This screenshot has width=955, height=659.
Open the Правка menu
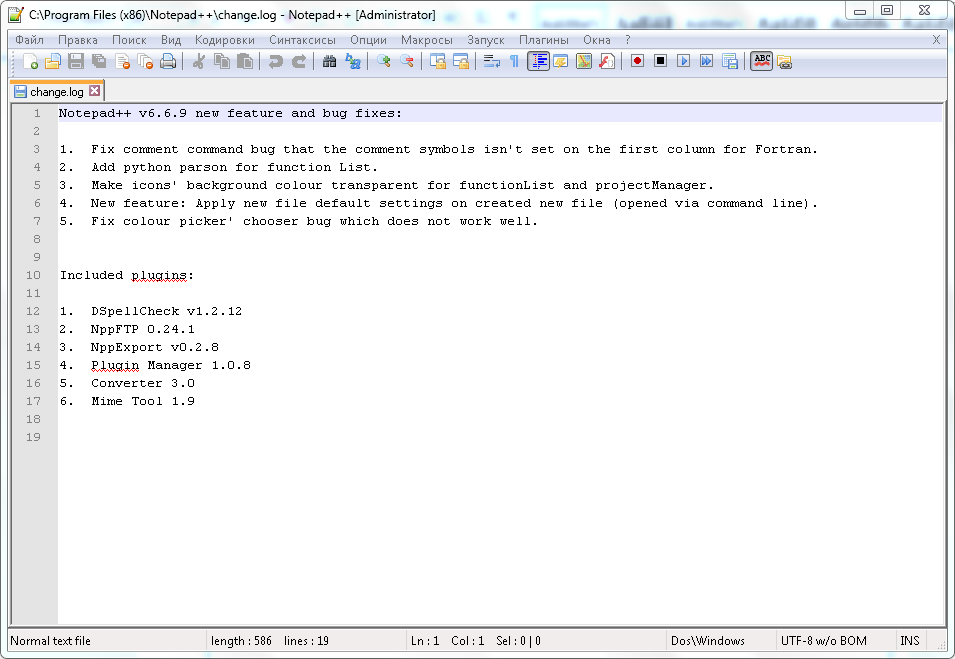(x=78, y=40)
